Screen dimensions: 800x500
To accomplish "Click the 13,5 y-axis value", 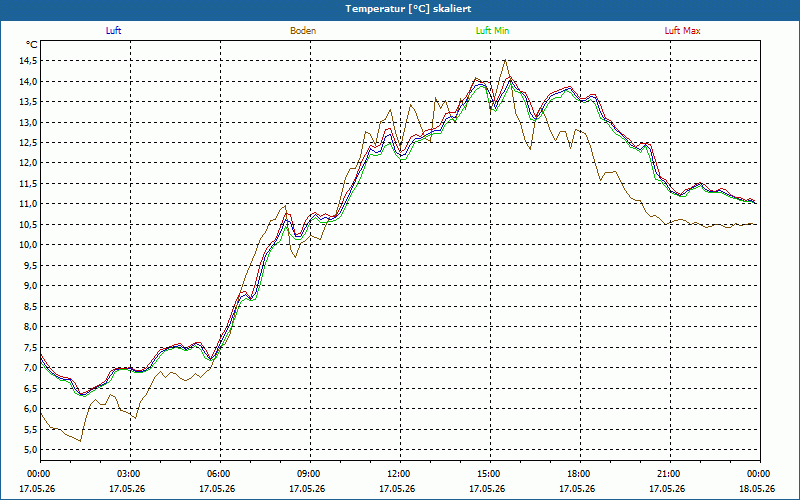I will 28,102.
